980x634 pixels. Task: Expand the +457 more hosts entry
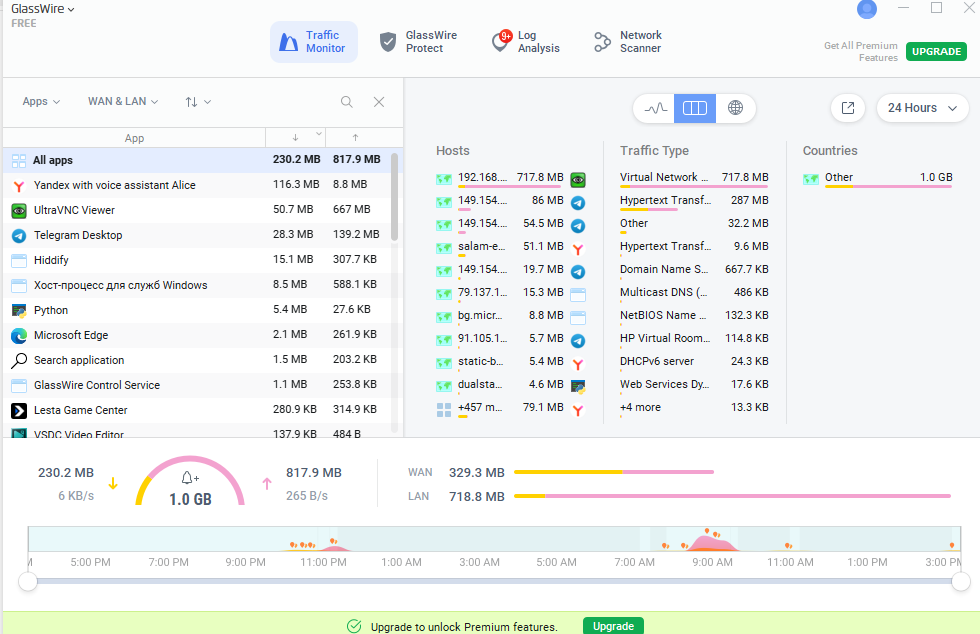pyautogui.click(x=499, y=408)
